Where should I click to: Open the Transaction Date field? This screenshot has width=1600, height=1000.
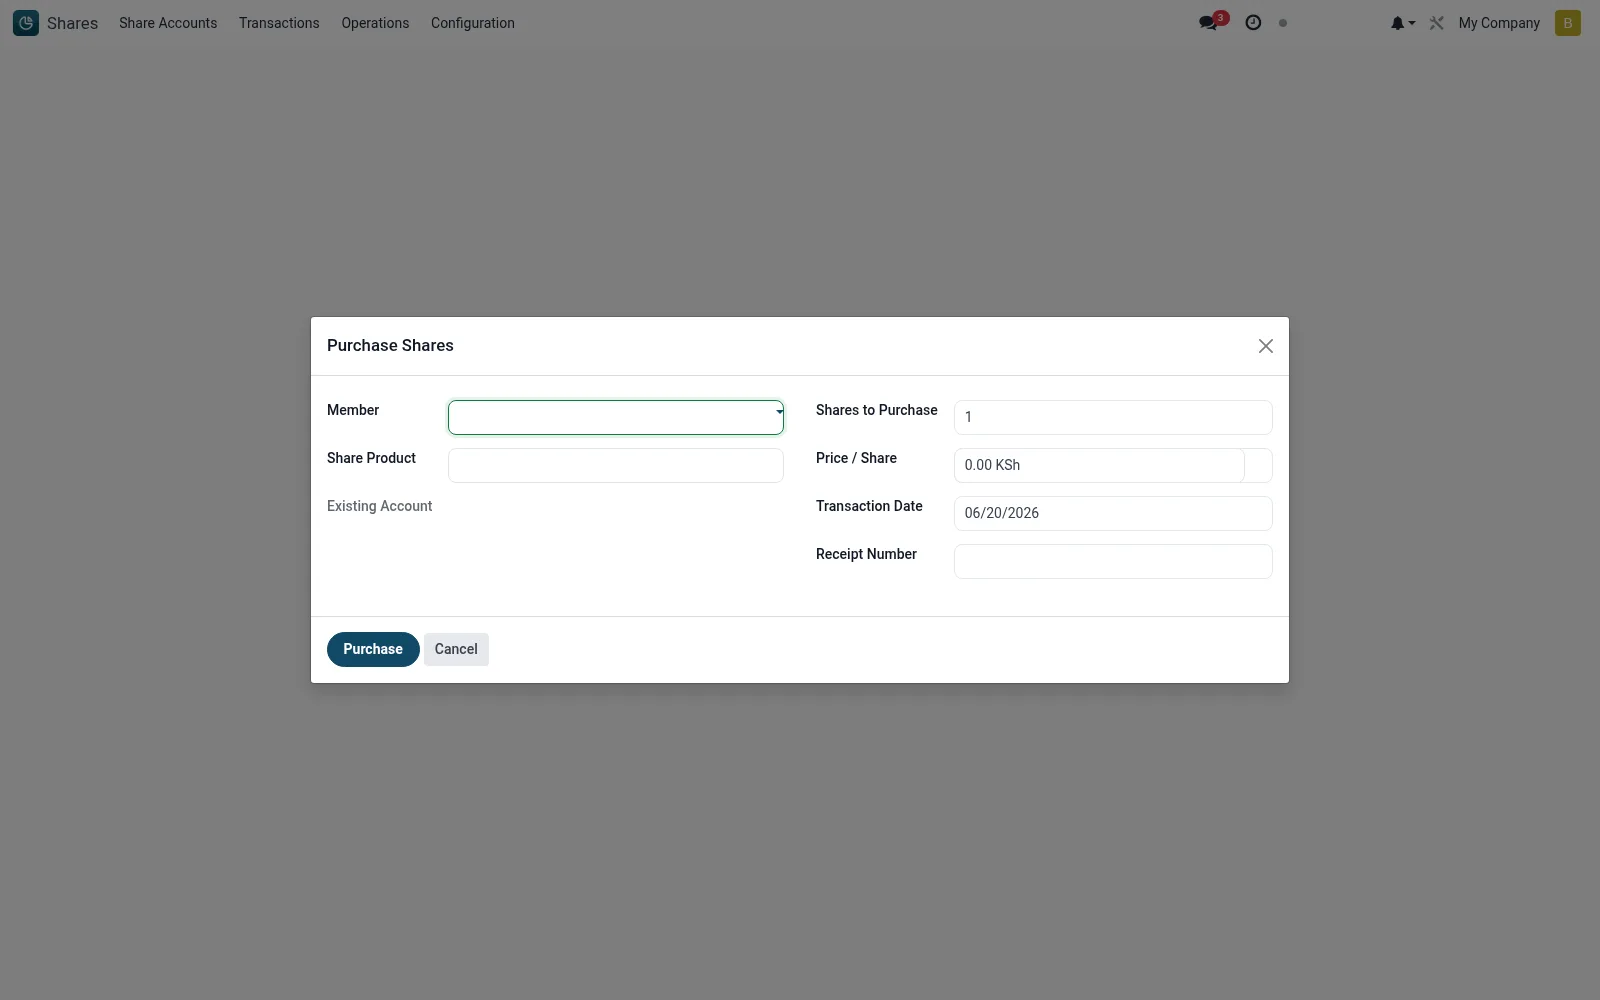point(1113,514)
